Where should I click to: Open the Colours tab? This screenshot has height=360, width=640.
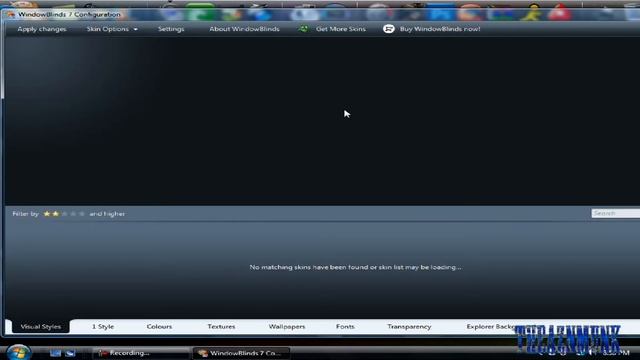(159, 327)
